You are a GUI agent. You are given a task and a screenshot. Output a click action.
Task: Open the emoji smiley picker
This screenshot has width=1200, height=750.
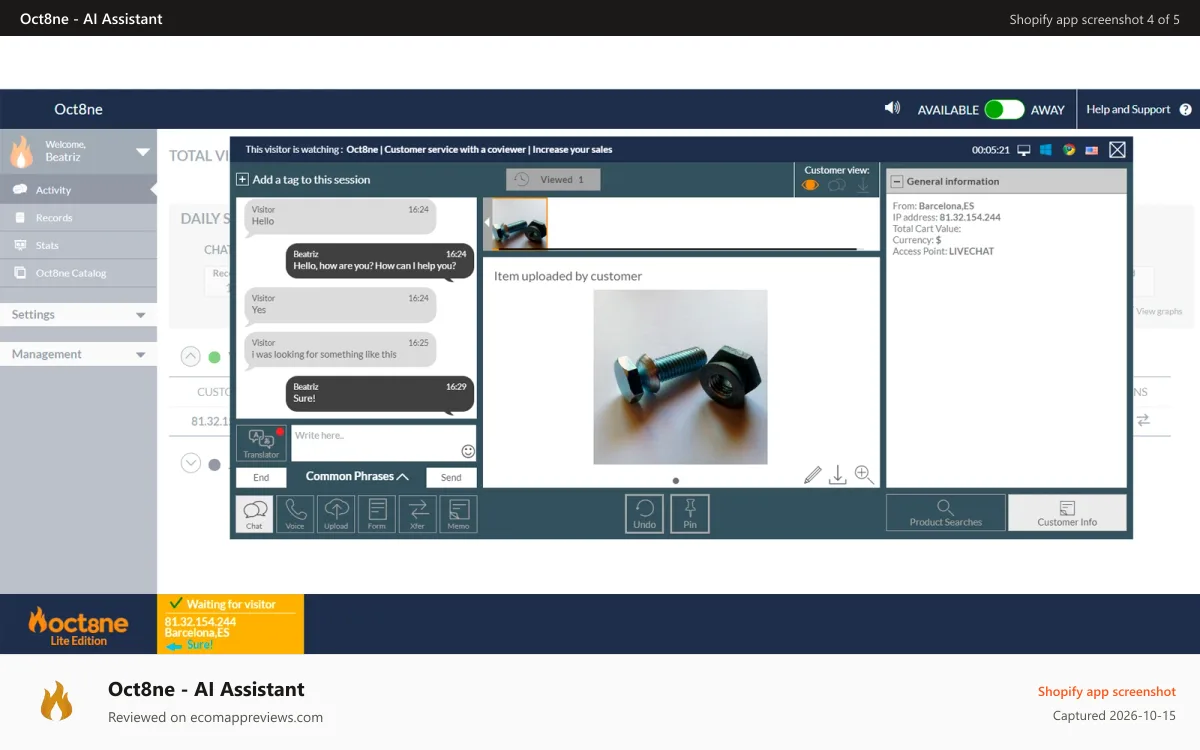pos(468,451)
